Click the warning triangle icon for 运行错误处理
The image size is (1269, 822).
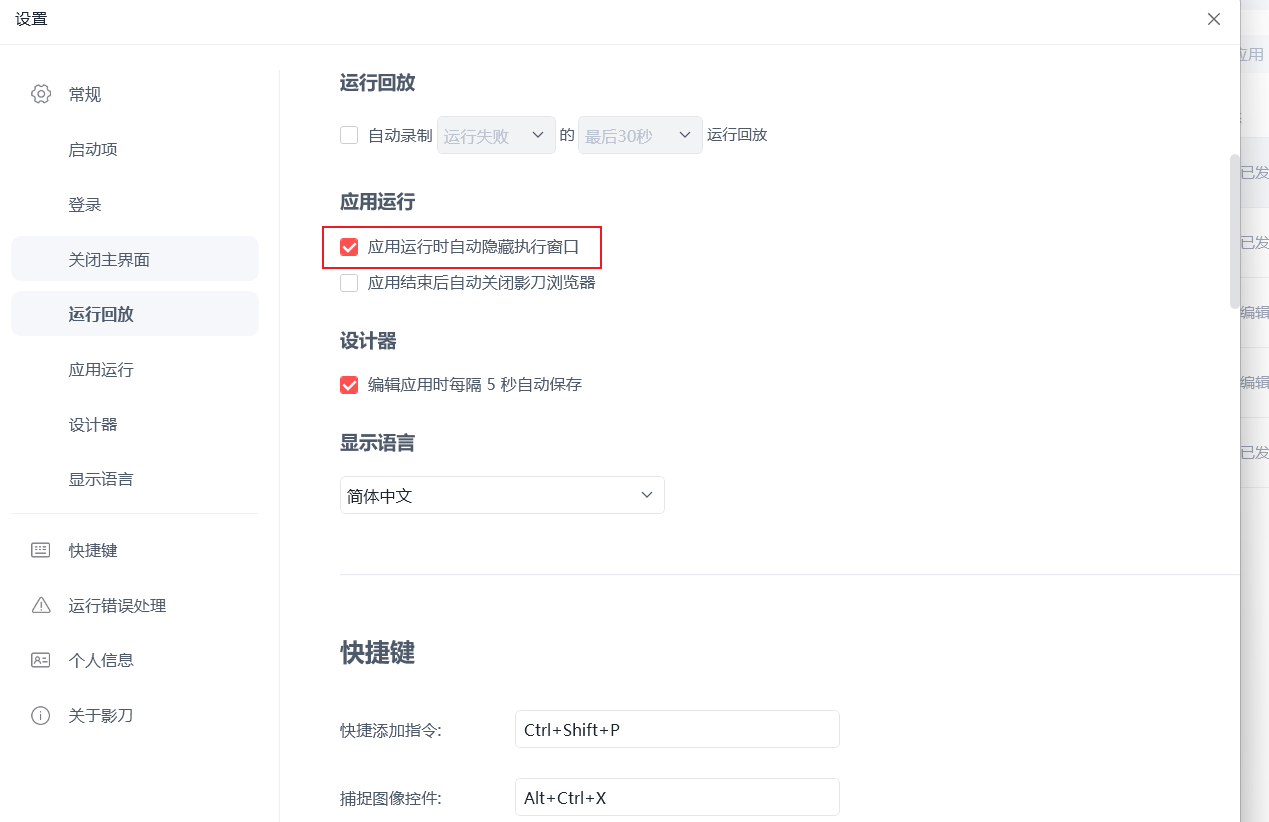[x=41, y=605]
